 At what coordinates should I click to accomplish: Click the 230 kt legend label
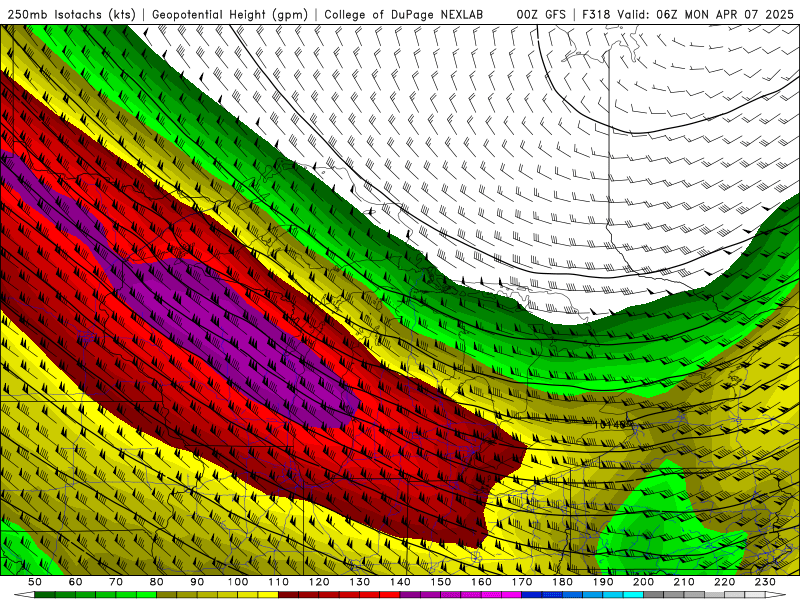[765, 582]
